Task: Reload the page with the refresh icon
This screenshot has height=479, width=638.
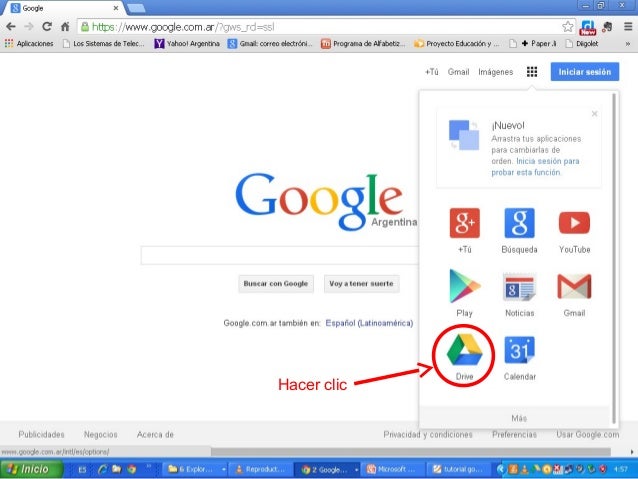Action: click(47, 27)
